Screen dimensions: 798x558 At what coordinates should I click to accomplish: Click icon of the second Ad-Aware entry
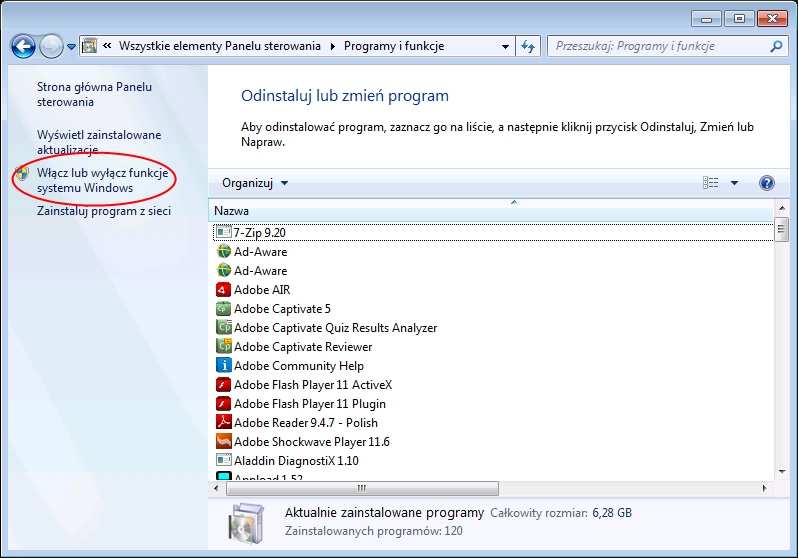click(x=223, y=270)
